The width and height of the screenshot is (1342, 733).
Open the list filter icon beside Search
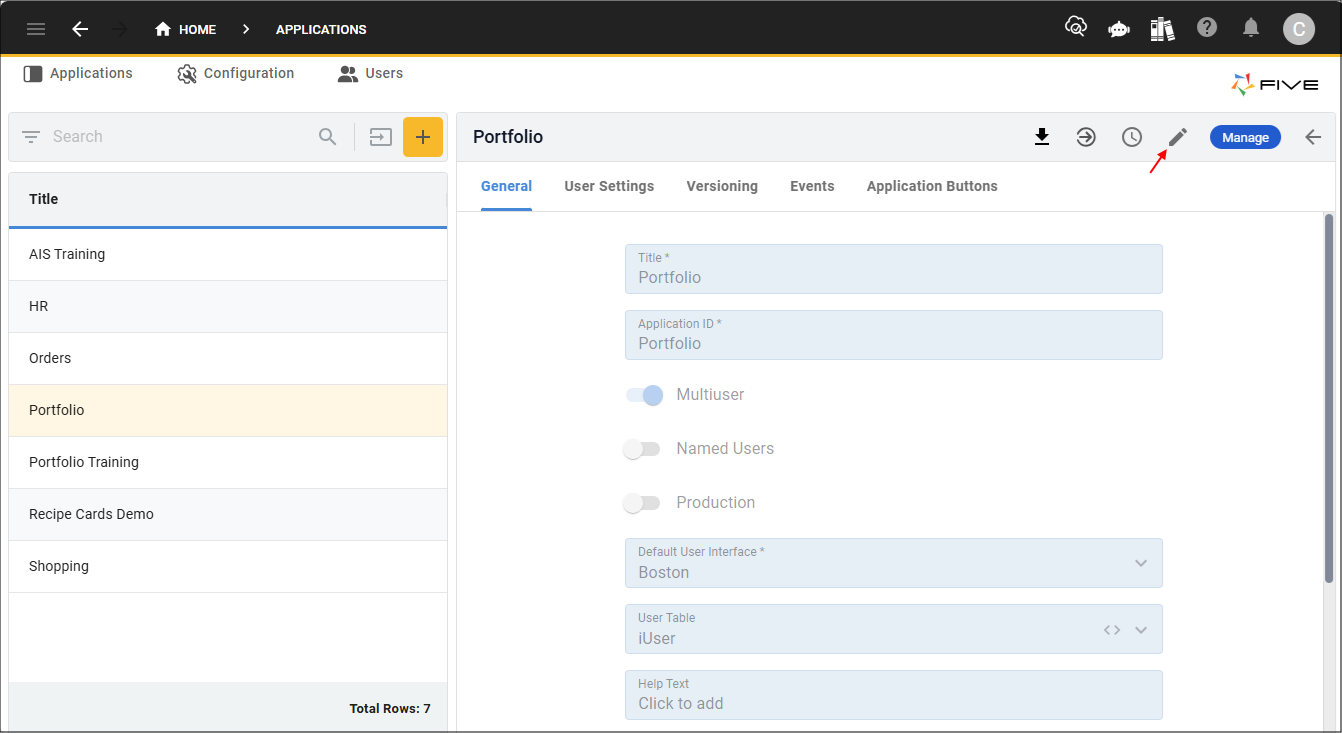[x=31, y=137]
